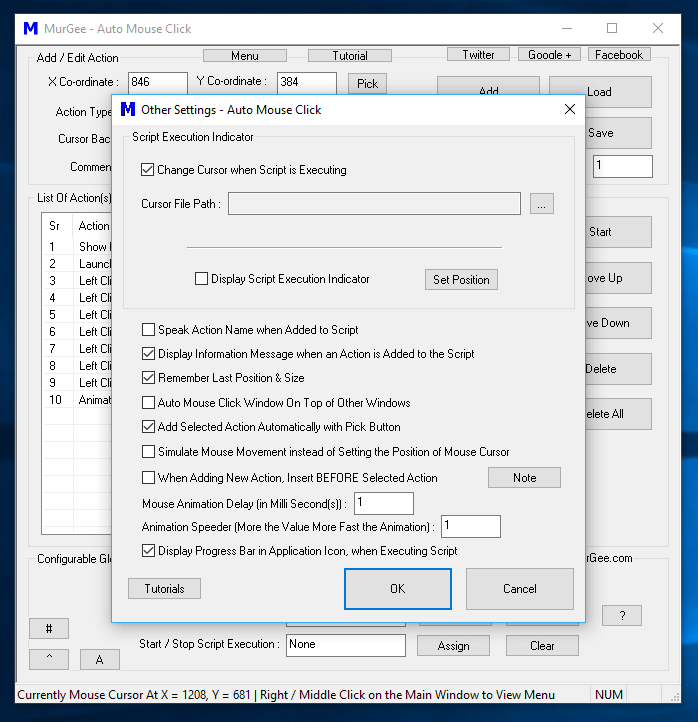Cancel the Other Settings dialog
The image size is (698, 722).
pos(520,589)
